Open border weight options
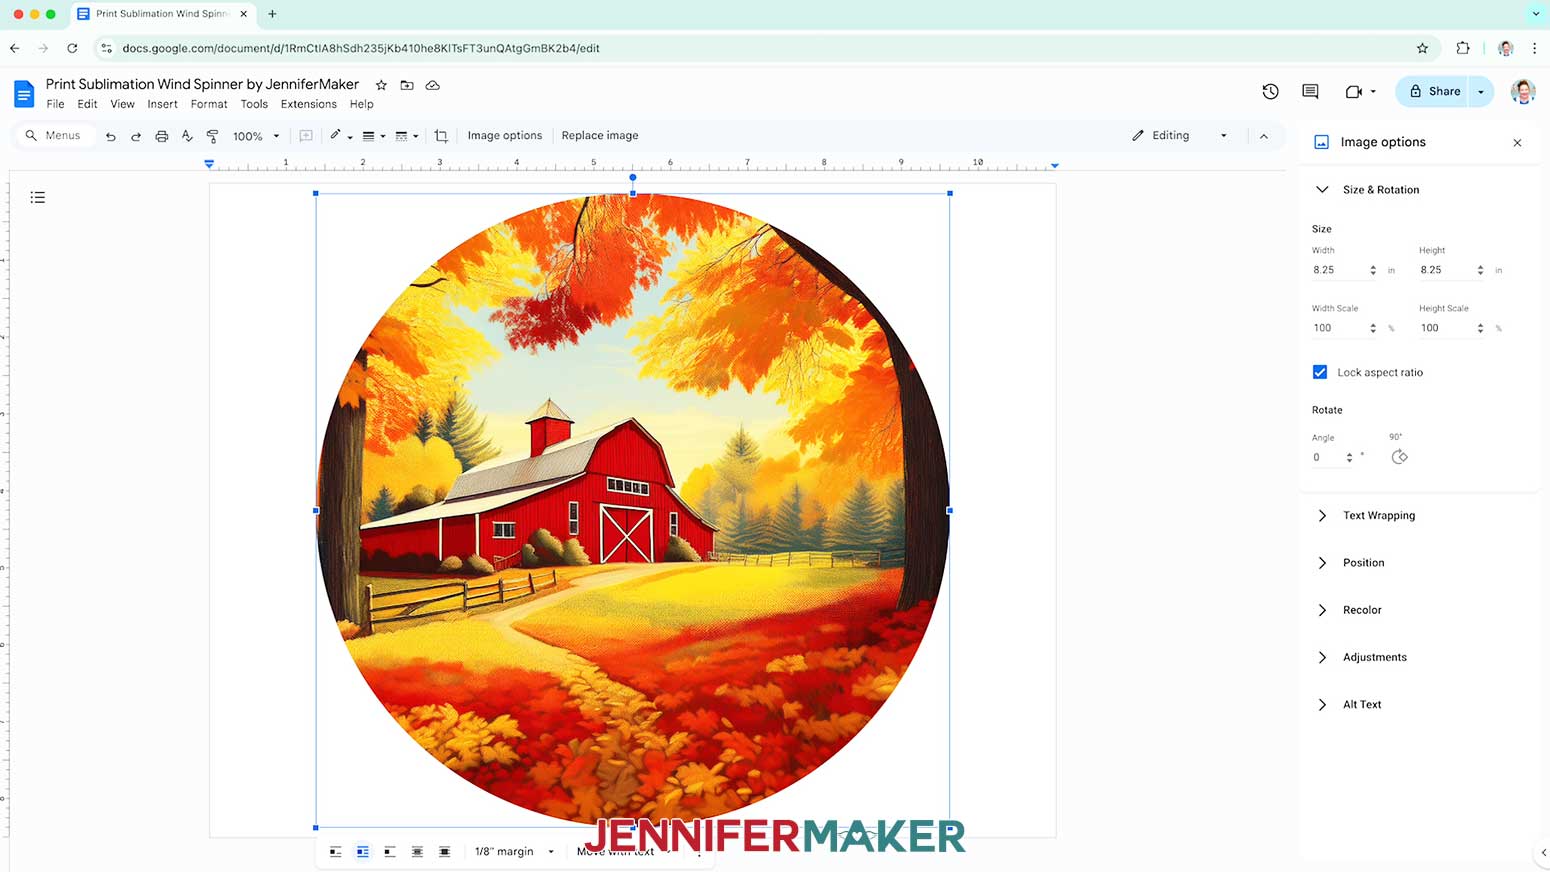Screen dimensions: 1550x872 point(373,136)
